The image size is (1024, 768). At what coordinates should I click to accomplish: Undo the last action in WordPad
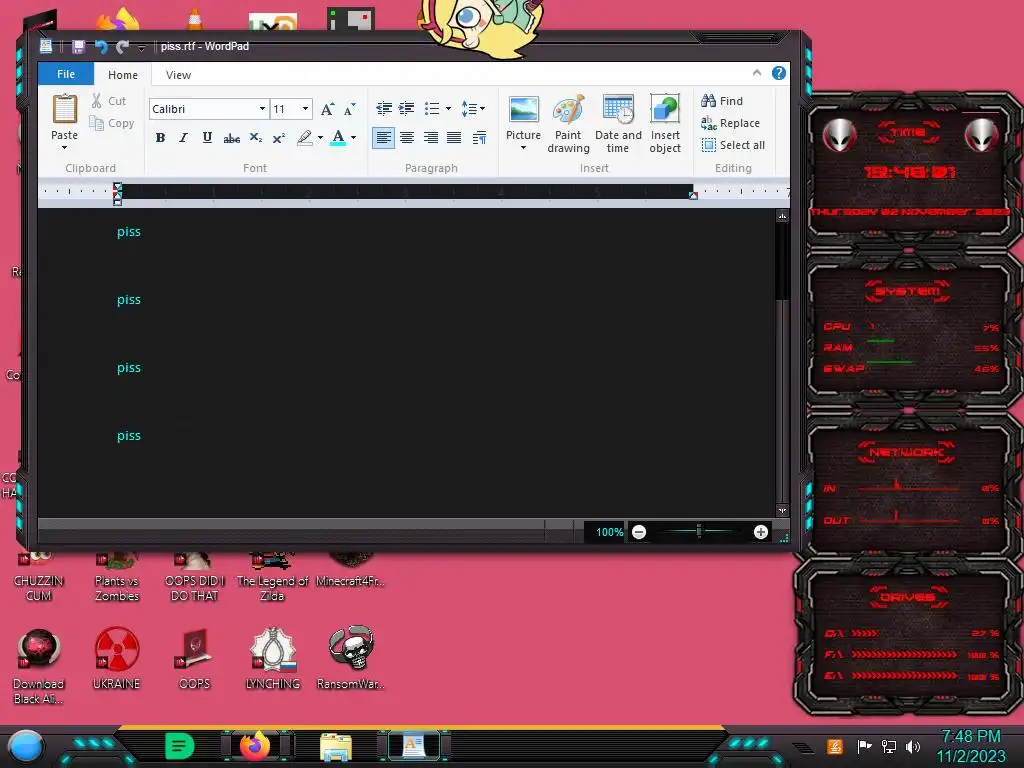101,46
